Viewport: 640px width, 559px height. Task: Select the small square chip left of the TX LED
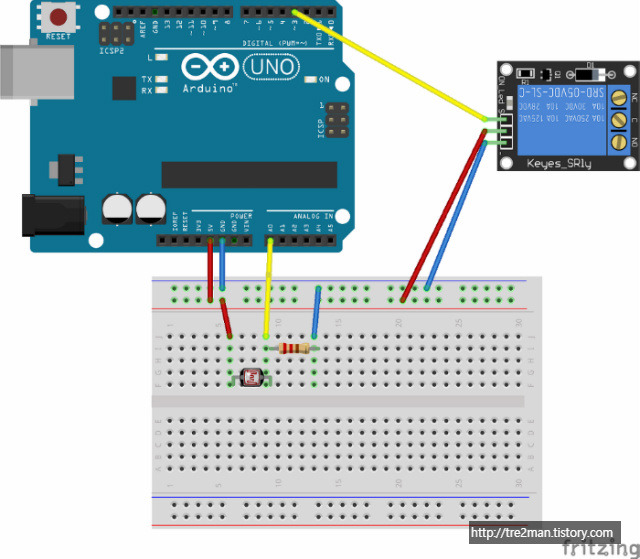click(x=124, y=88)
